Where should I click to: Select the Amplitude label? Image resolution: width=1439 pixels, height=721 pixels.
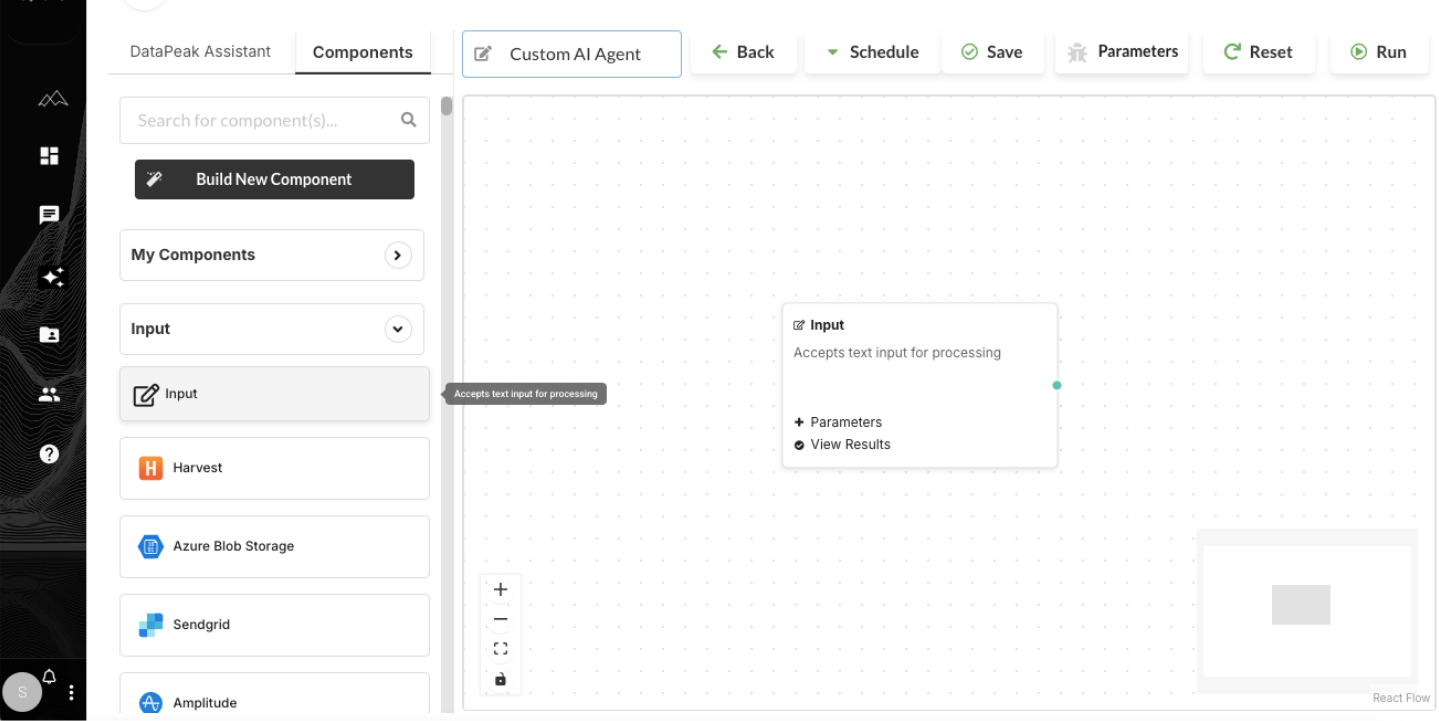tap(205, 703)
